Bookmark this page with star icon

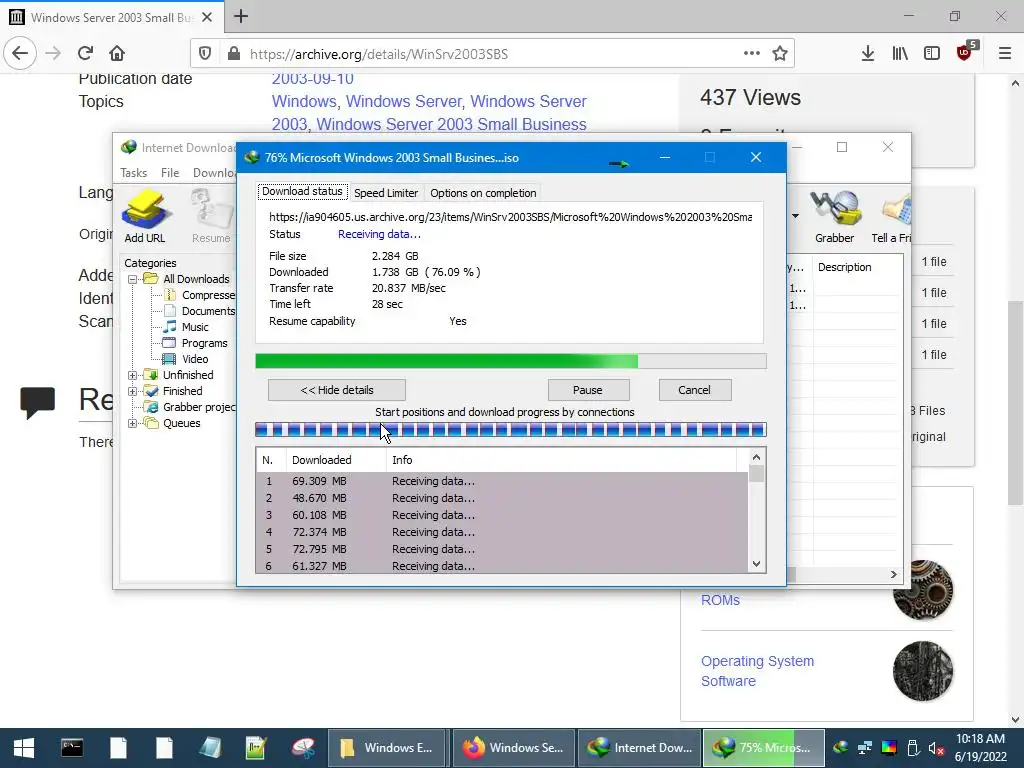(780, 54)
